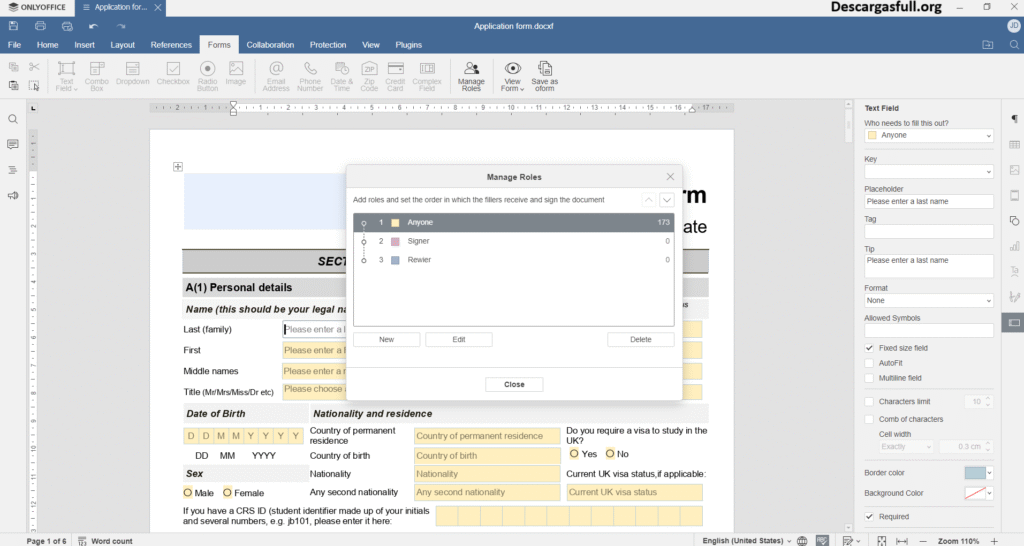Enable the Multiline field checkbox
This screenshot has width=1024, height=546.
coord(869,378)
